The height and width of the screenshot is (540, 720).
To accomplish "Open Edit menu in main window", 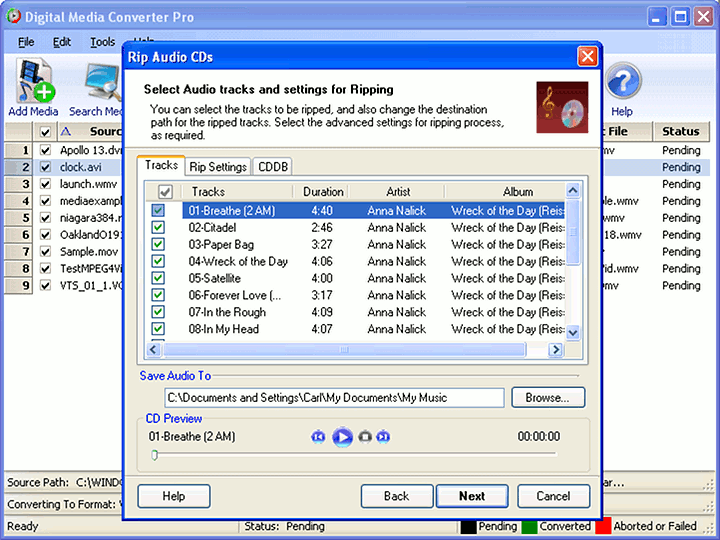I will tap(62, 42).
